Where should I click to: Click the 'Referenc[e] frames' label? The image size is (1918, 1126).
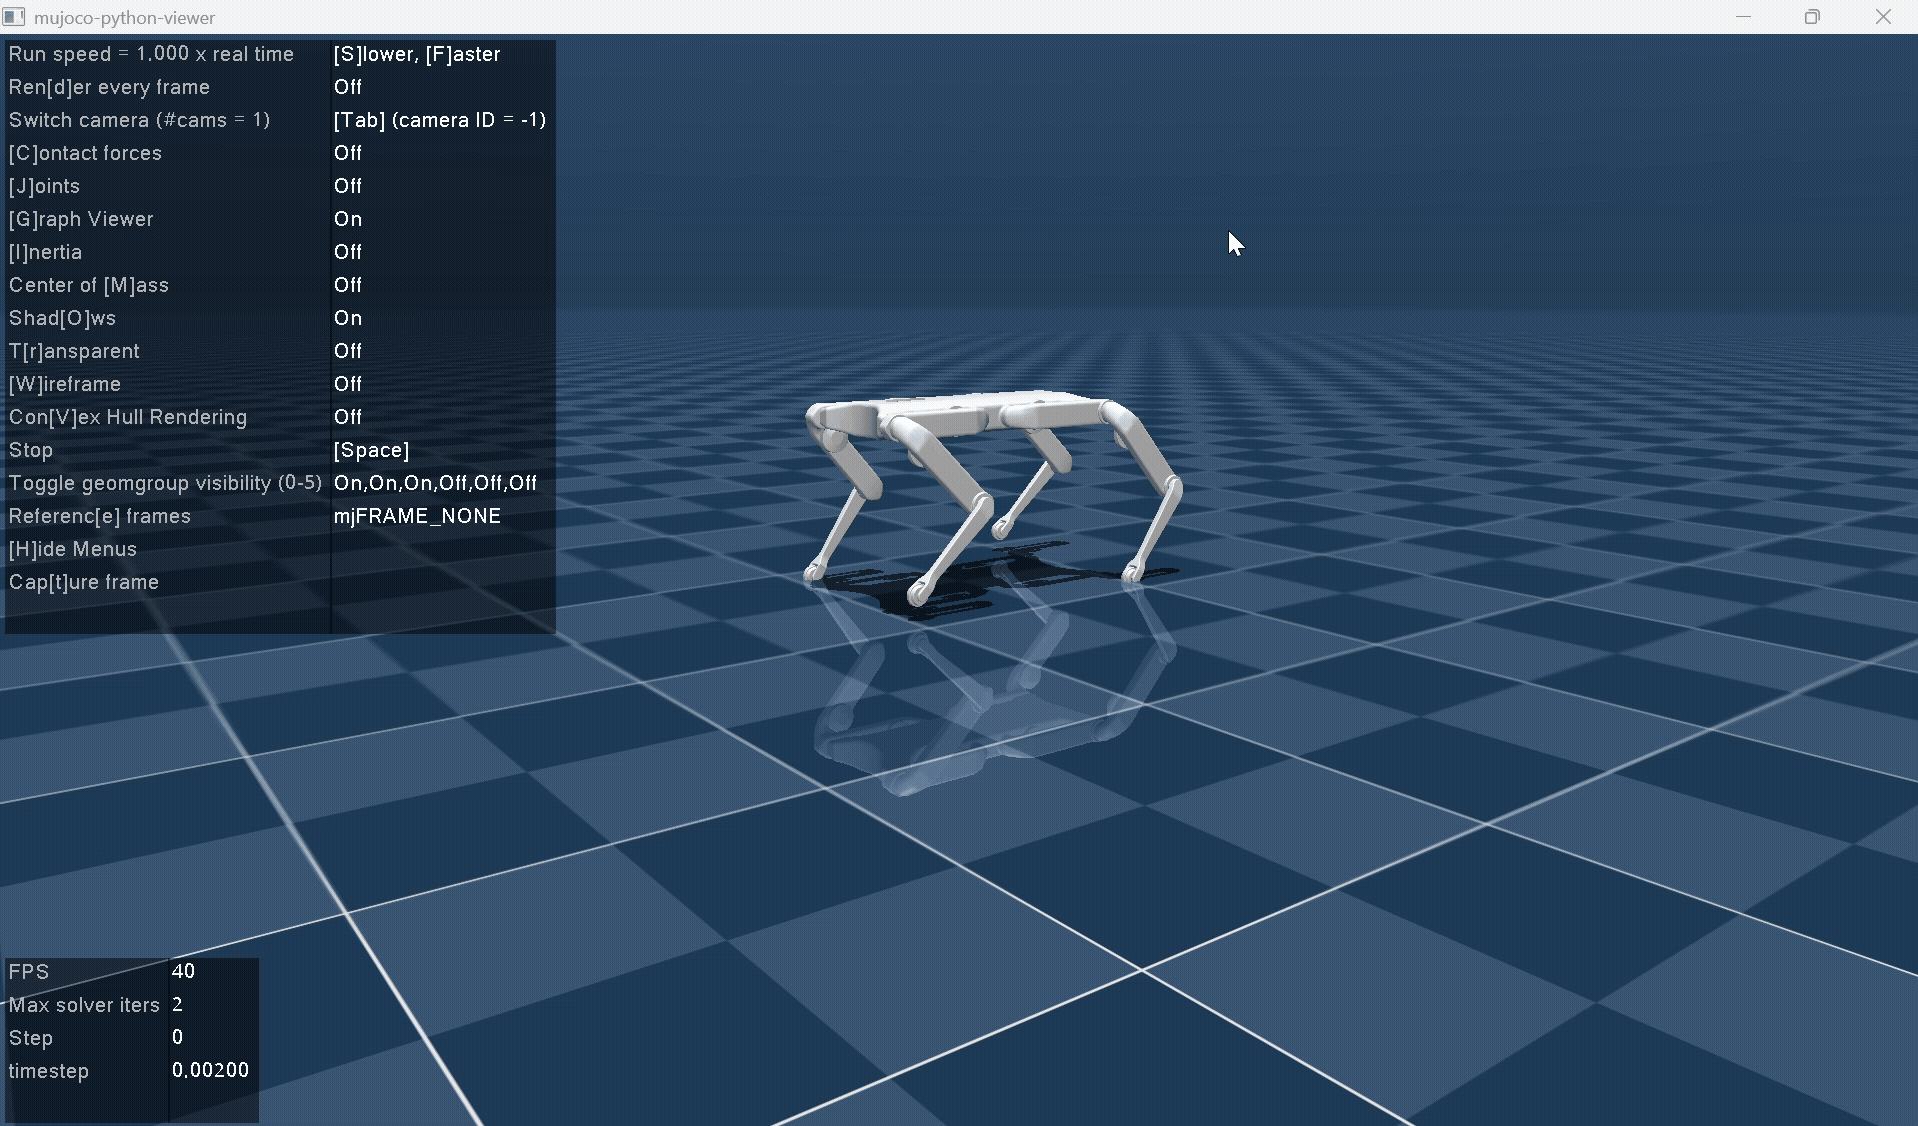99,516
